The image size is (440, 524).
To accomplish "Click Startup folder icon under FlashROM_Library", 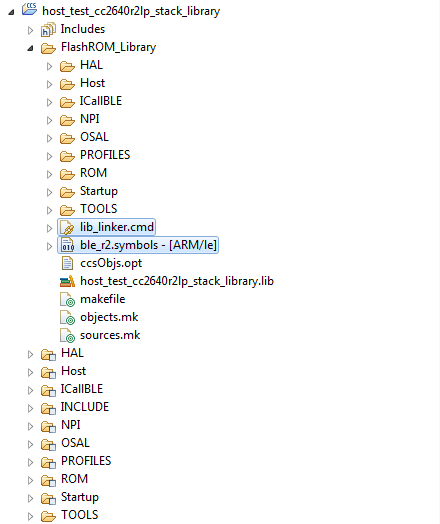I will click(x=67, y=192).
